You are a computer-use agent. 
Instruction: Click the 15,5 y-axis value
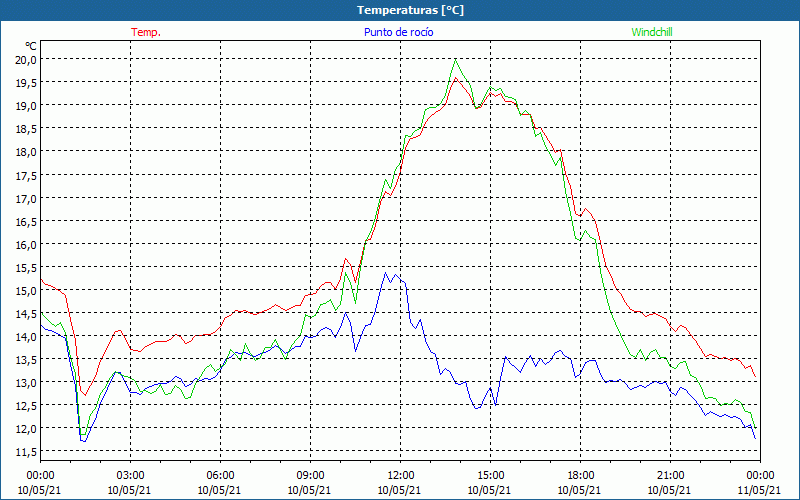coord(27,267)
